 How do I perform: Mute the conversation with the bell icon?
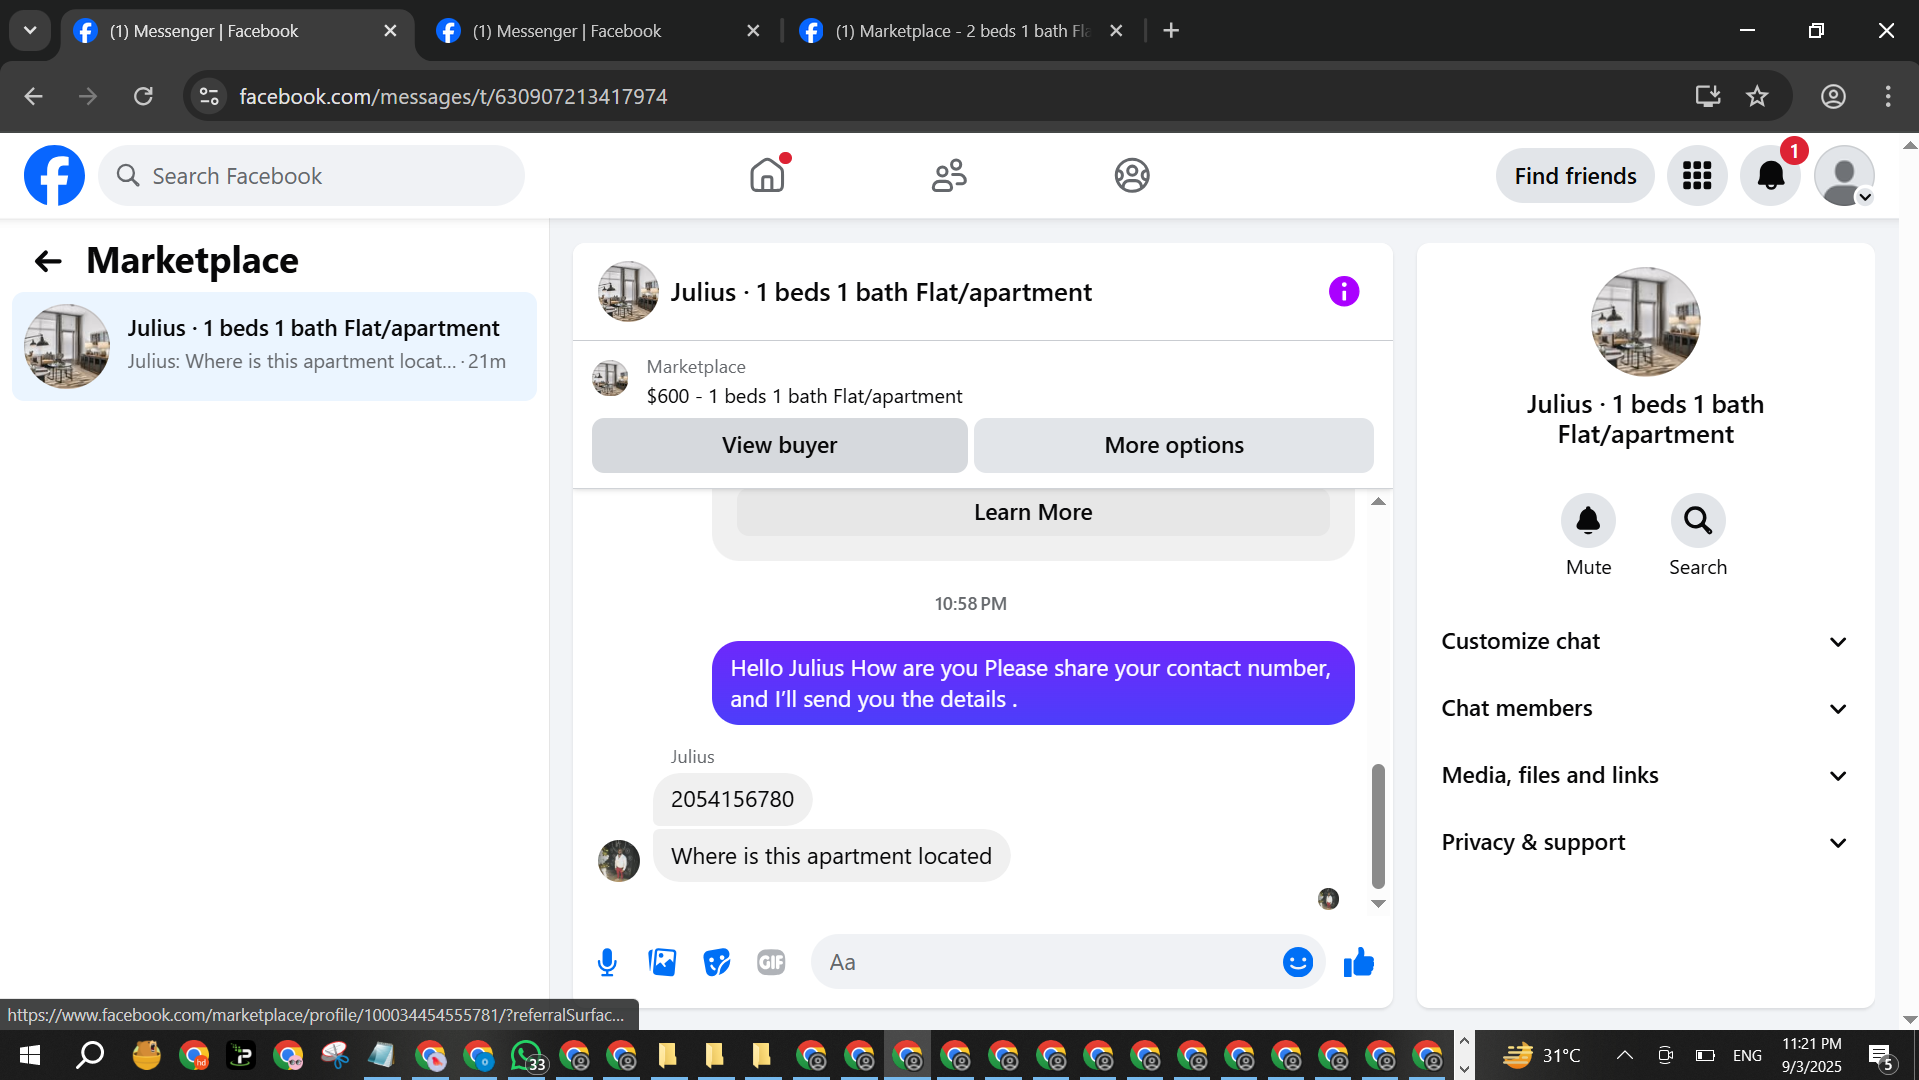tap(1588, 520)
